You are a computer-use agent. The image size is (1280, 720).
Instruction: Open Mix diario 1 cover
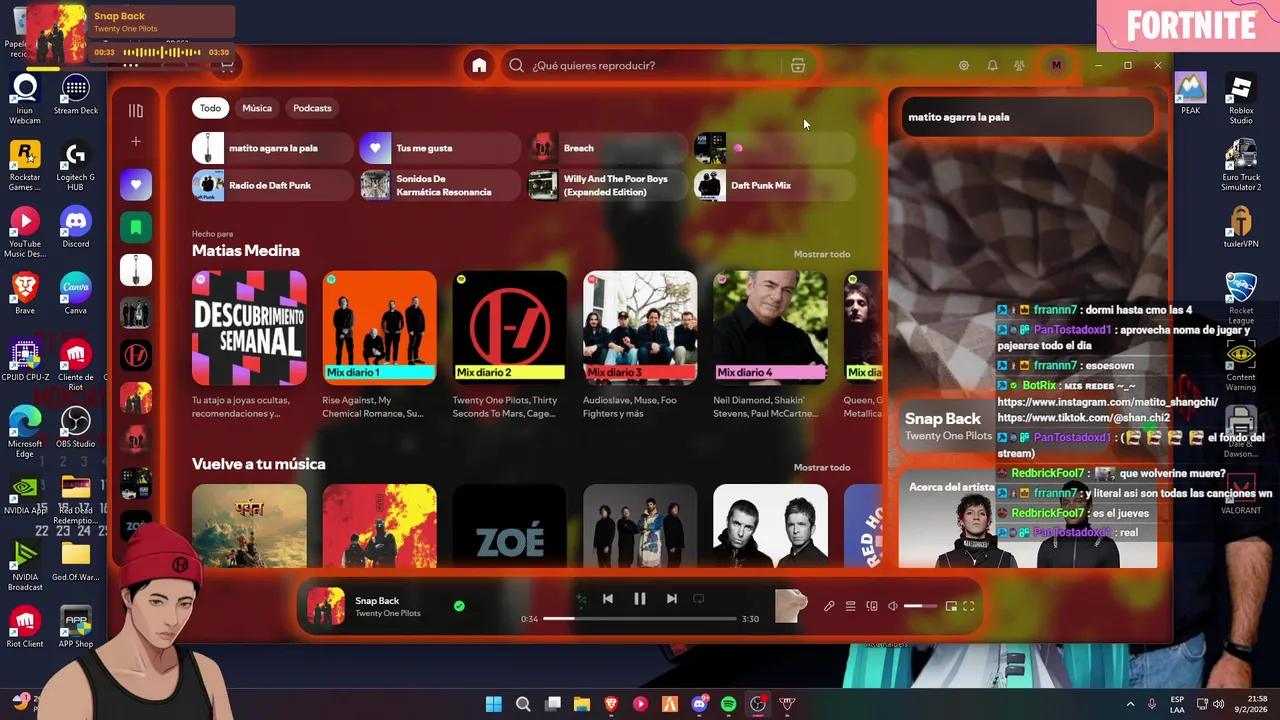click(x=379, y=328)
